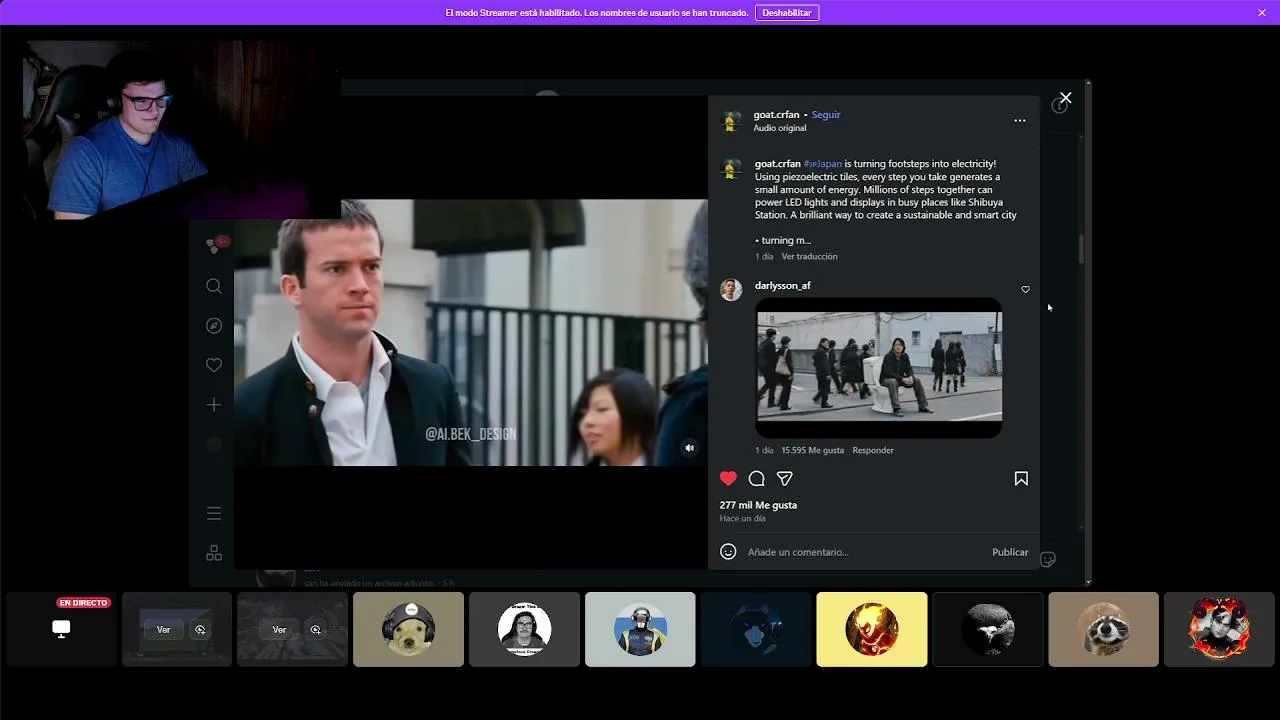Image resolution: width=1280 pixels, height=720 pixels.
Task: Open the hamburger More menu in sidebar
Action: point(214,513)
